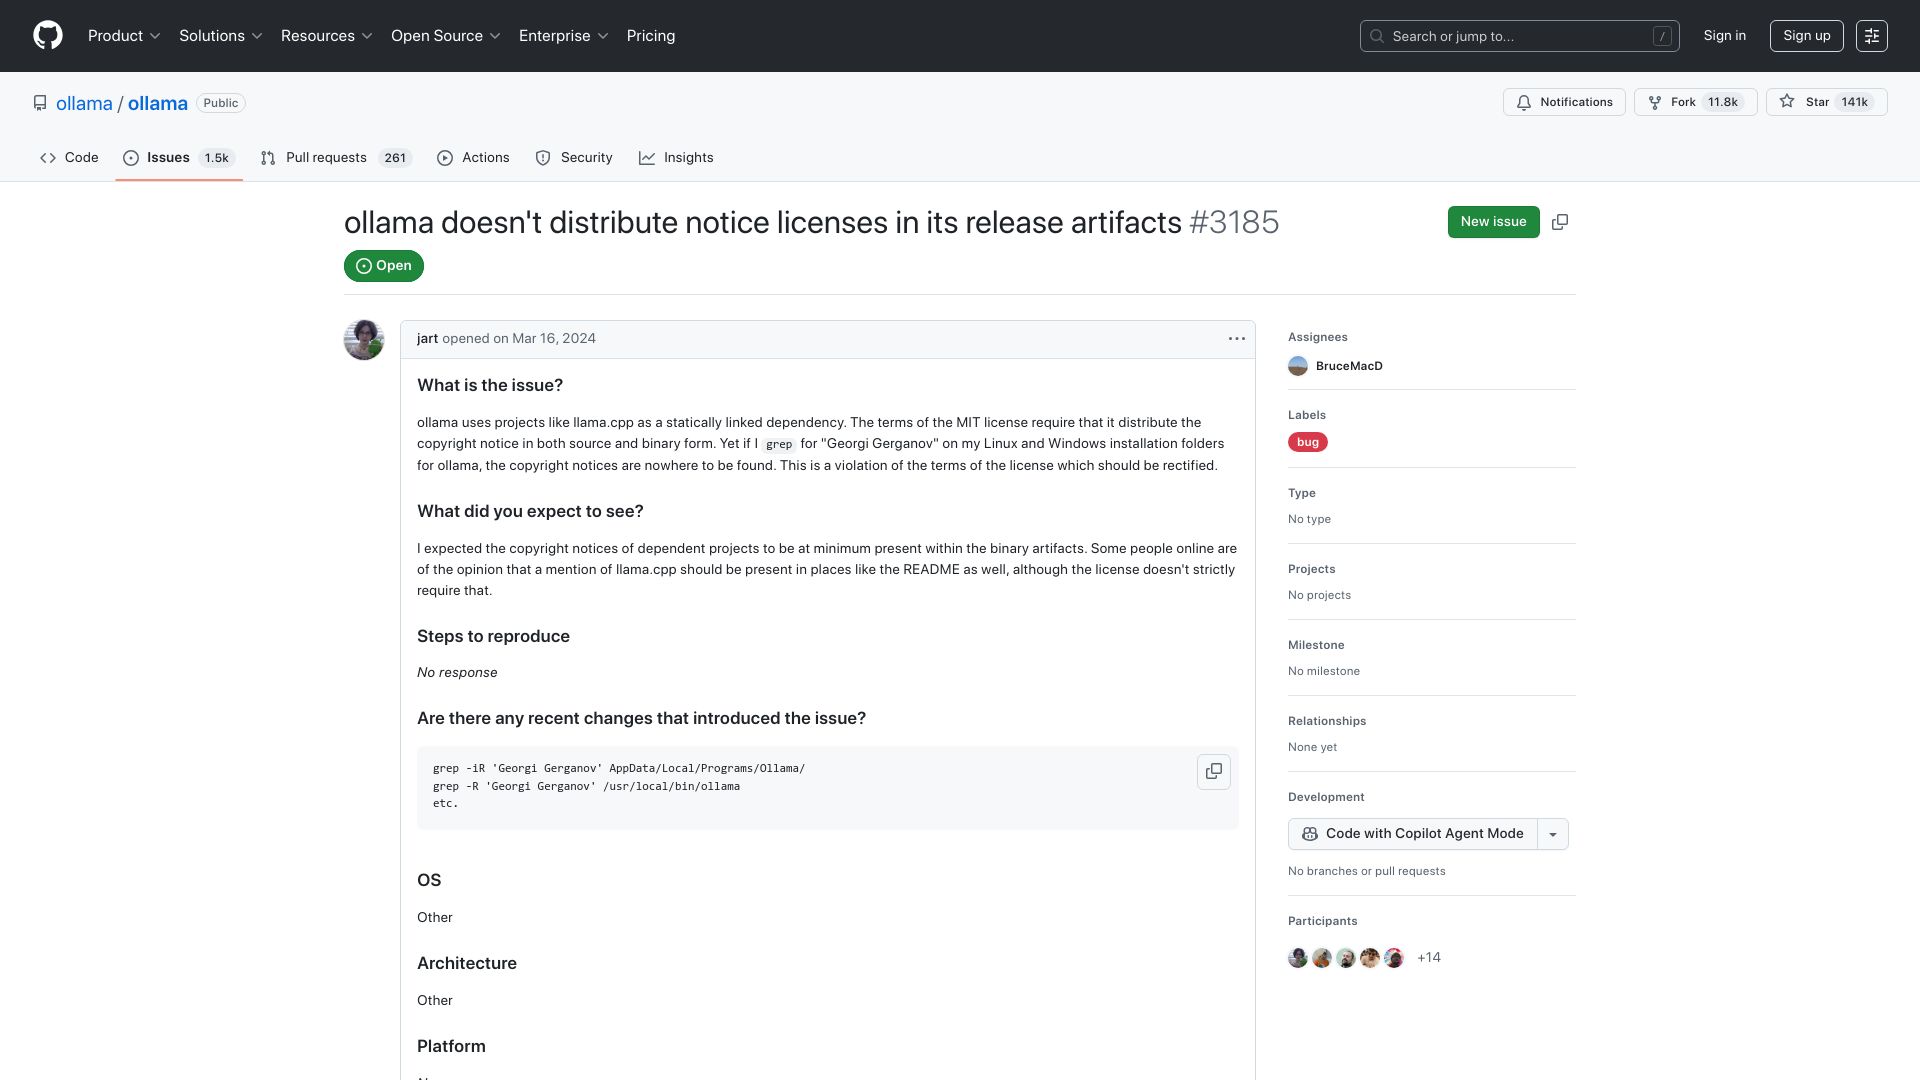This screenshot has width=1920, height=1080.
Task: Click the green New issue button
Action: [1494, 222]
